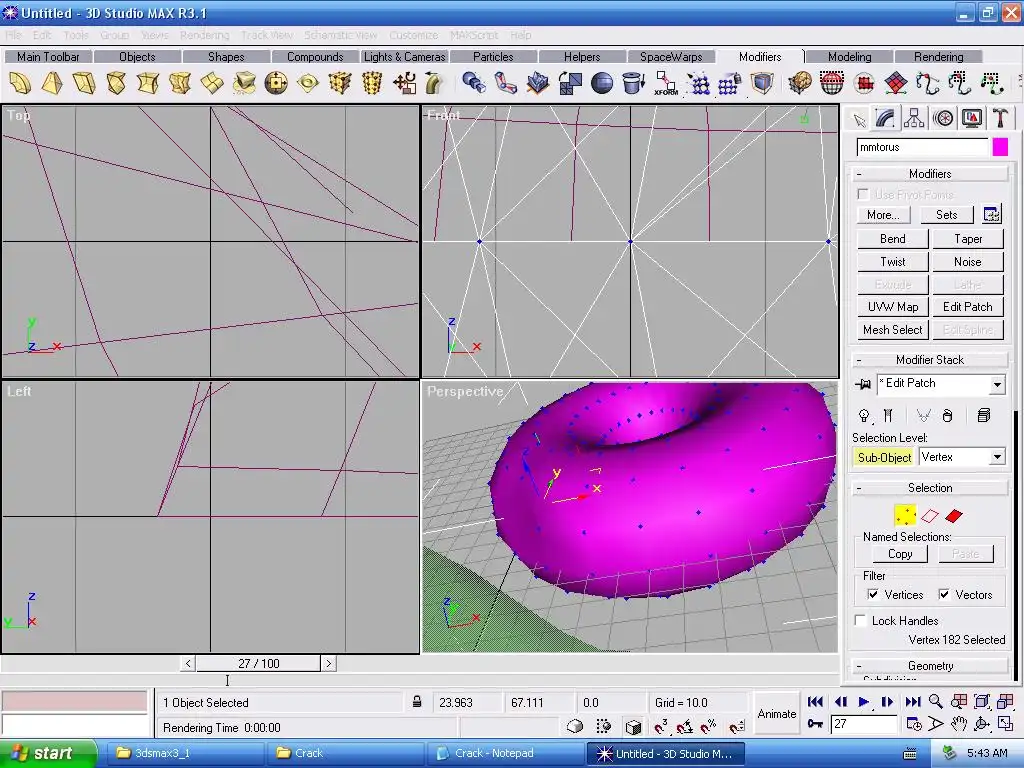Switch to the Objects toolbar tab
The width and height of the screenshot is (1024, 768).
(x=137, y=57)
